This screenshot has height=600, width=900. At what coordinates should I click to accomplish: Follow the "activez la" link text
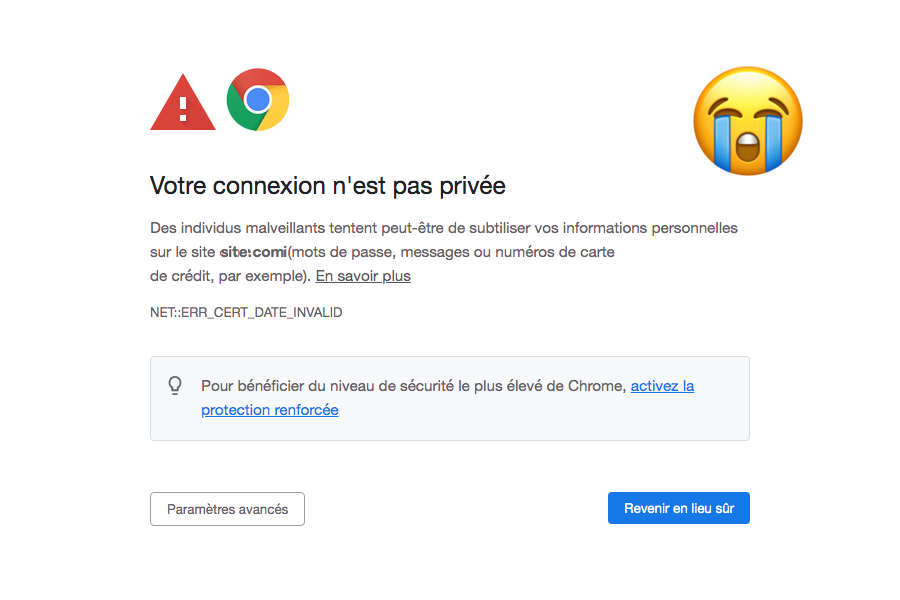(x=662, y=386)
